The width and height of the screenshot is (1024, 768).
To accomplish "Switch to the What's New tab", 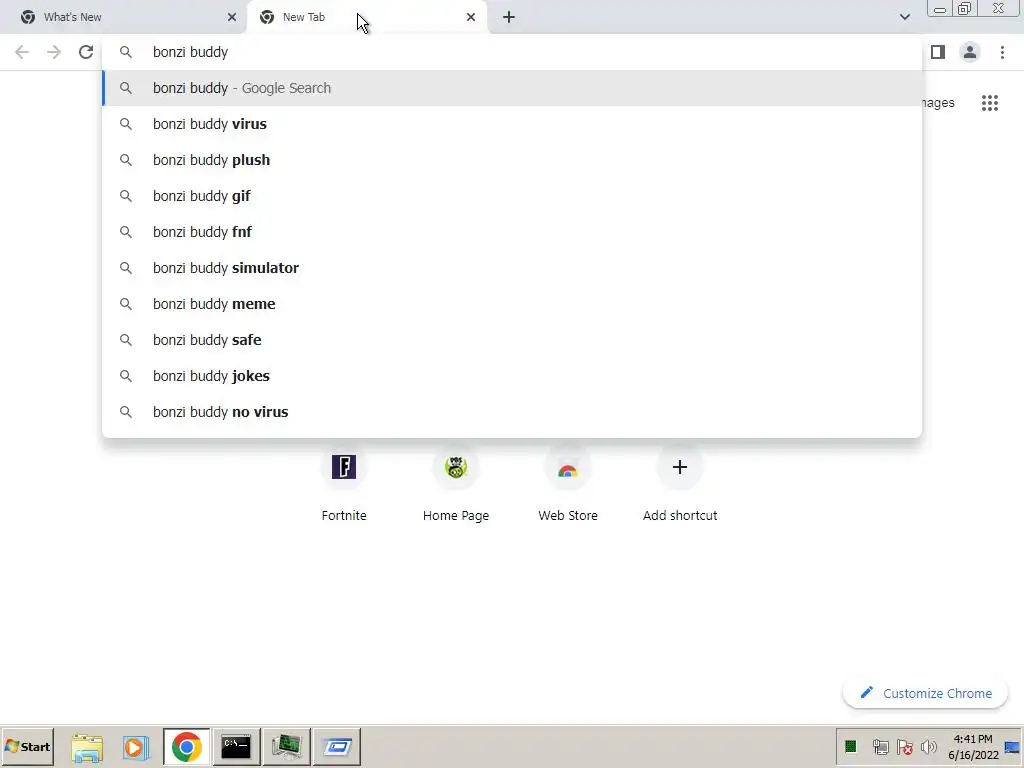I will tap(124, 17).
